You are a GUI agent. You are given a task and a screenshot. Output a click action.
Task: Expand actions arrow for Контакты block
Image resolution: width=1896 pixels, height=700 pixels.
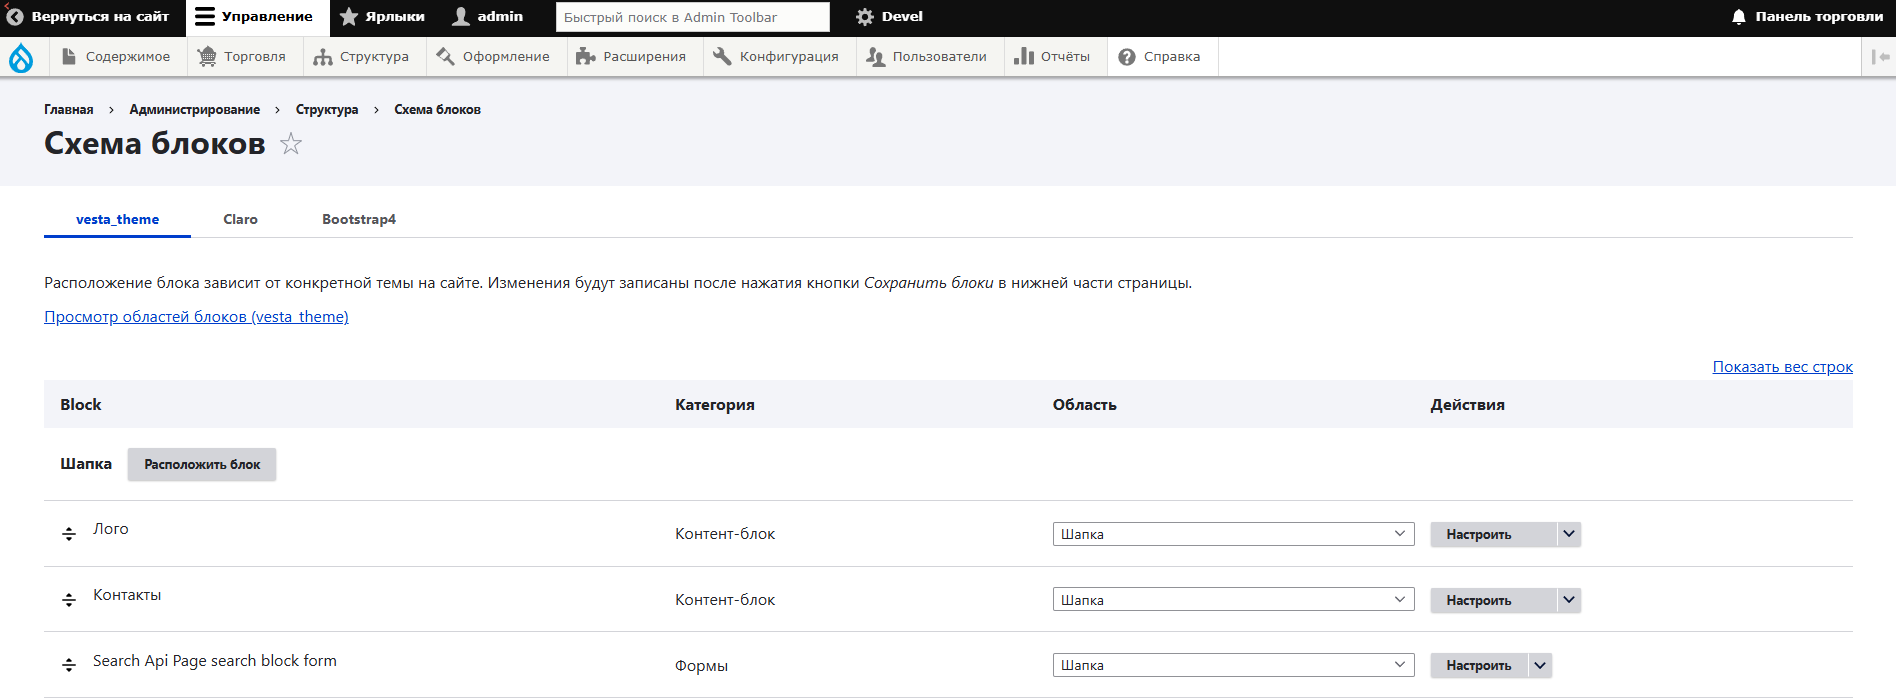pyautogui.click(x=1569, y=600)
